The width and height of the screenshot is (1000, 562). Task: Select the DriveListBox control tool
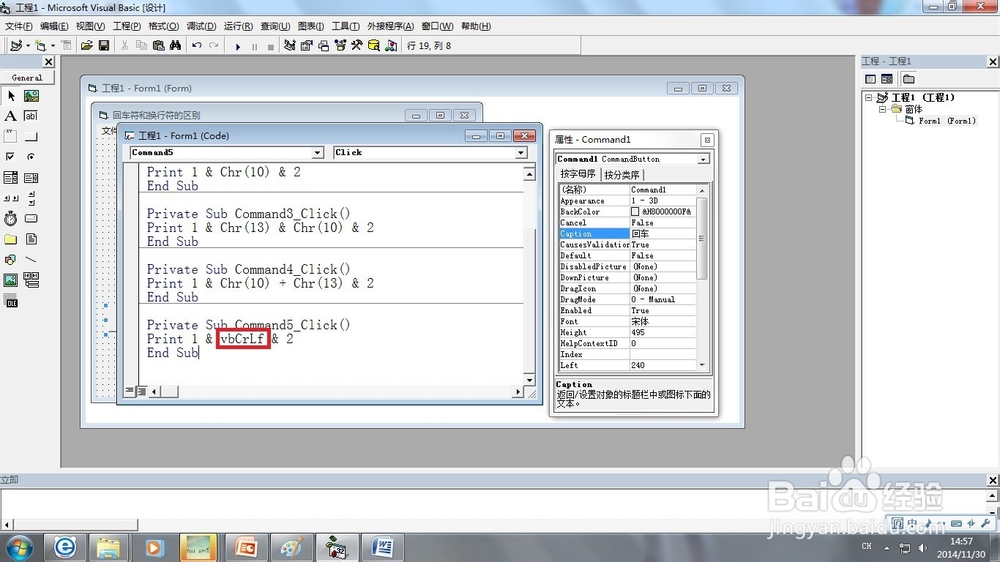click(31, 218)
